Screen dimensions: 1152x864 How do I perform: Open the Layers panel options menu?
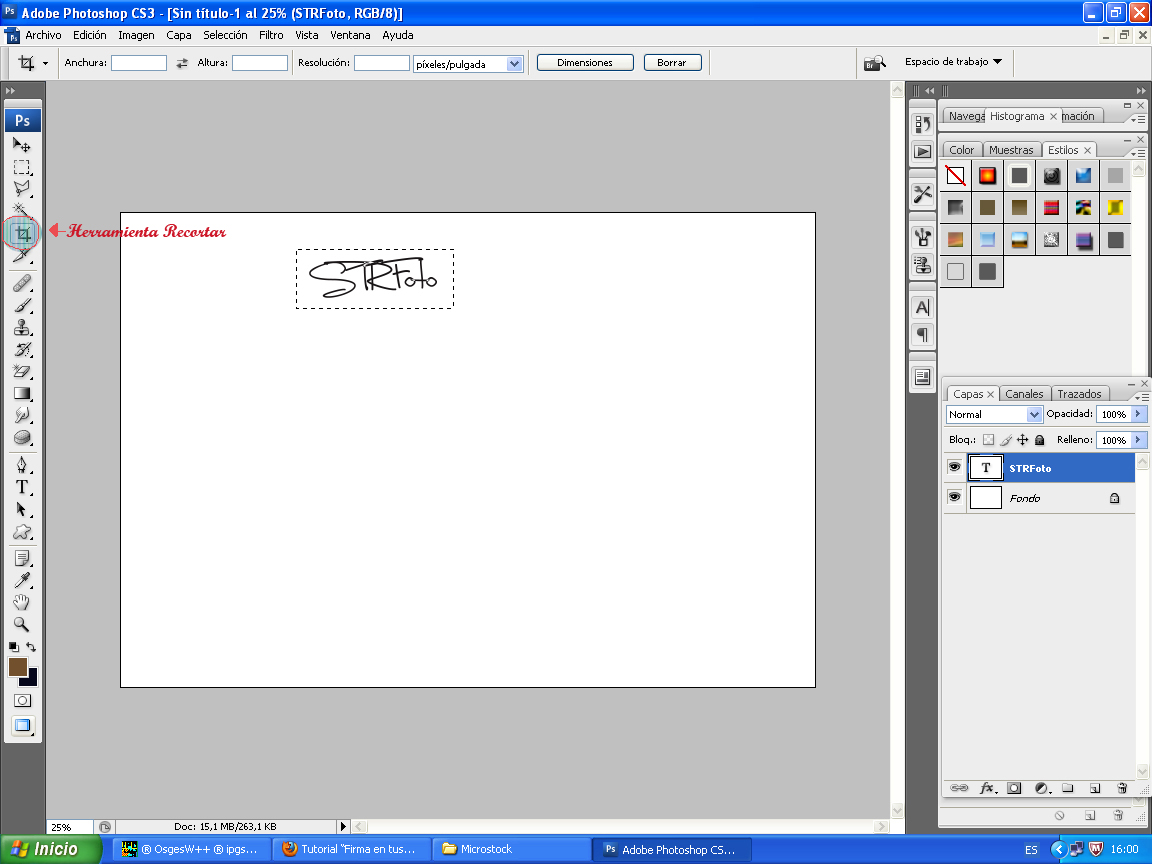pos(1142,397)
